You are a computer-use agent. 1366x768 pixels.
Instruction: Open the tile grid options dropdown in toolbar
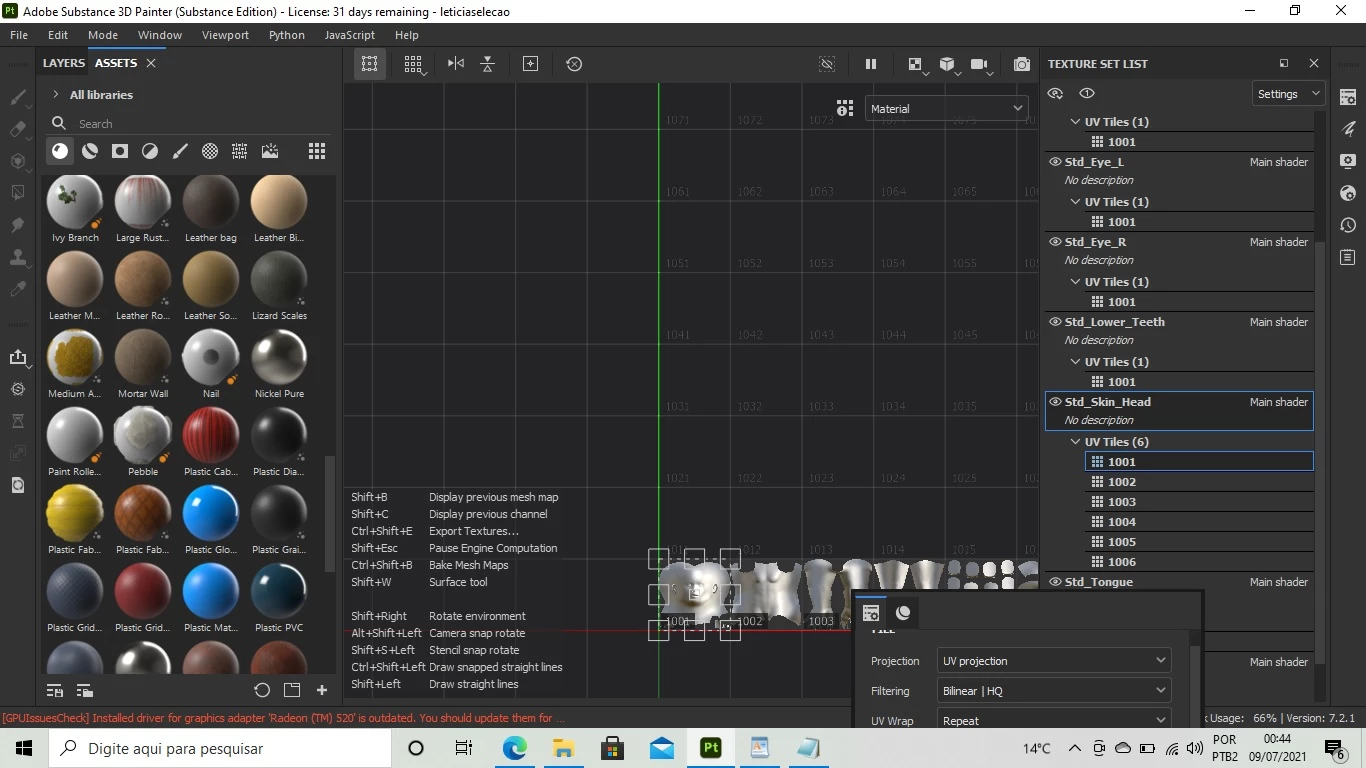tap(414, 64)
